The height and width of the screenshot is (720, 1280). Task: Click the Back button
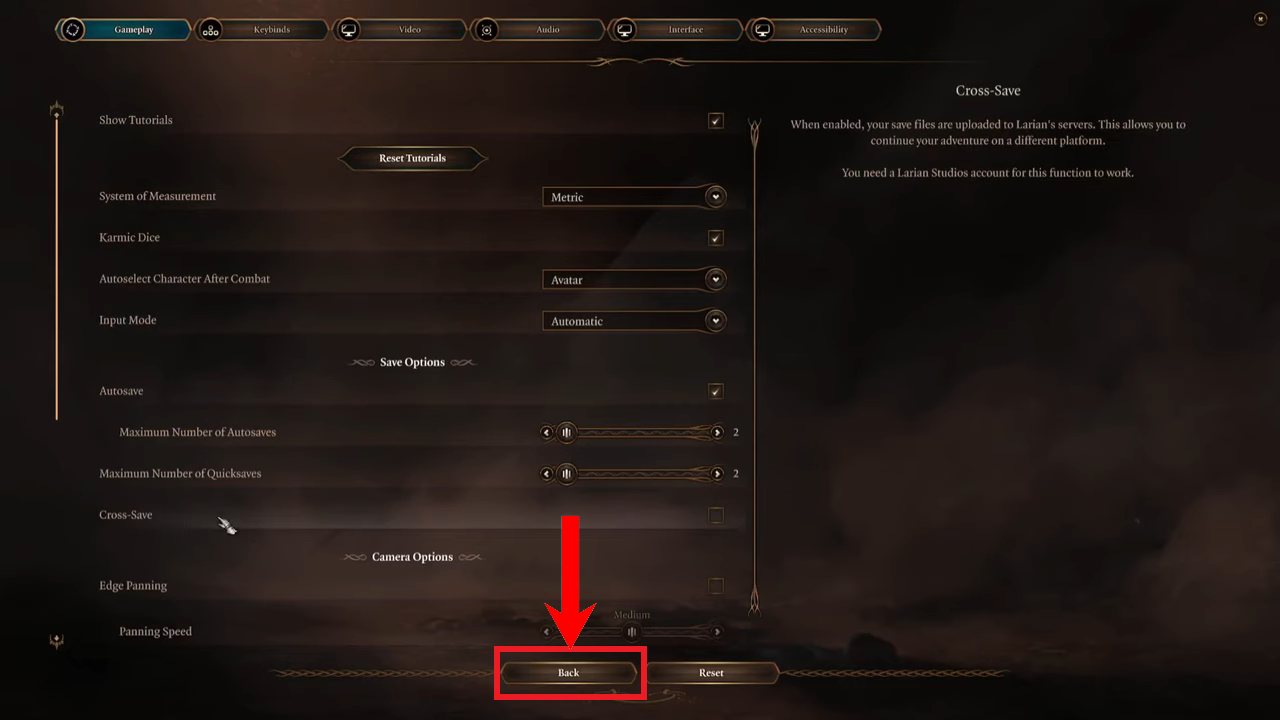tap(569, 673)
